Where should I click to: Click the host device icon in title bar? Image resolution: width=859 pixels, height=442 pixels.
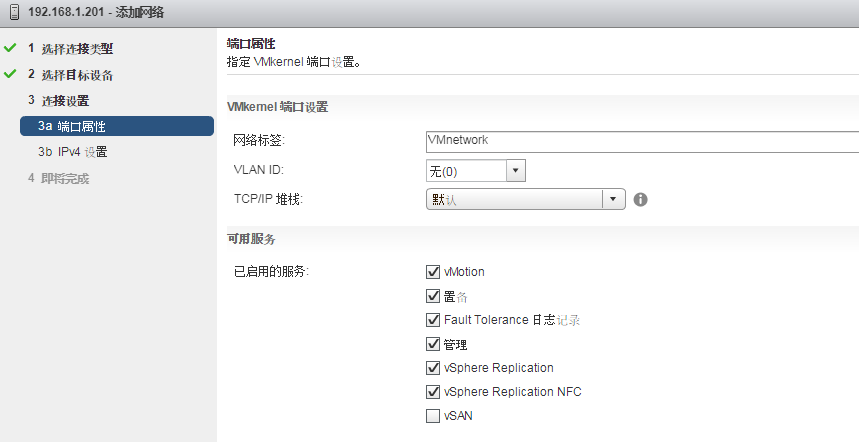click(10, 13)
